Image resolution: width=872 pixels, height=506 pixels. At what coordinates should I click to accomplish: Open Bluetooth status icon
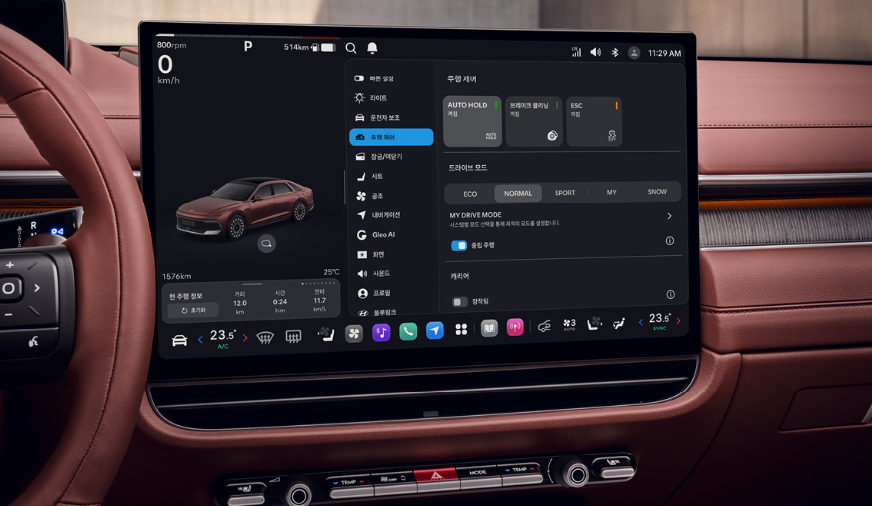click(615, 52)
